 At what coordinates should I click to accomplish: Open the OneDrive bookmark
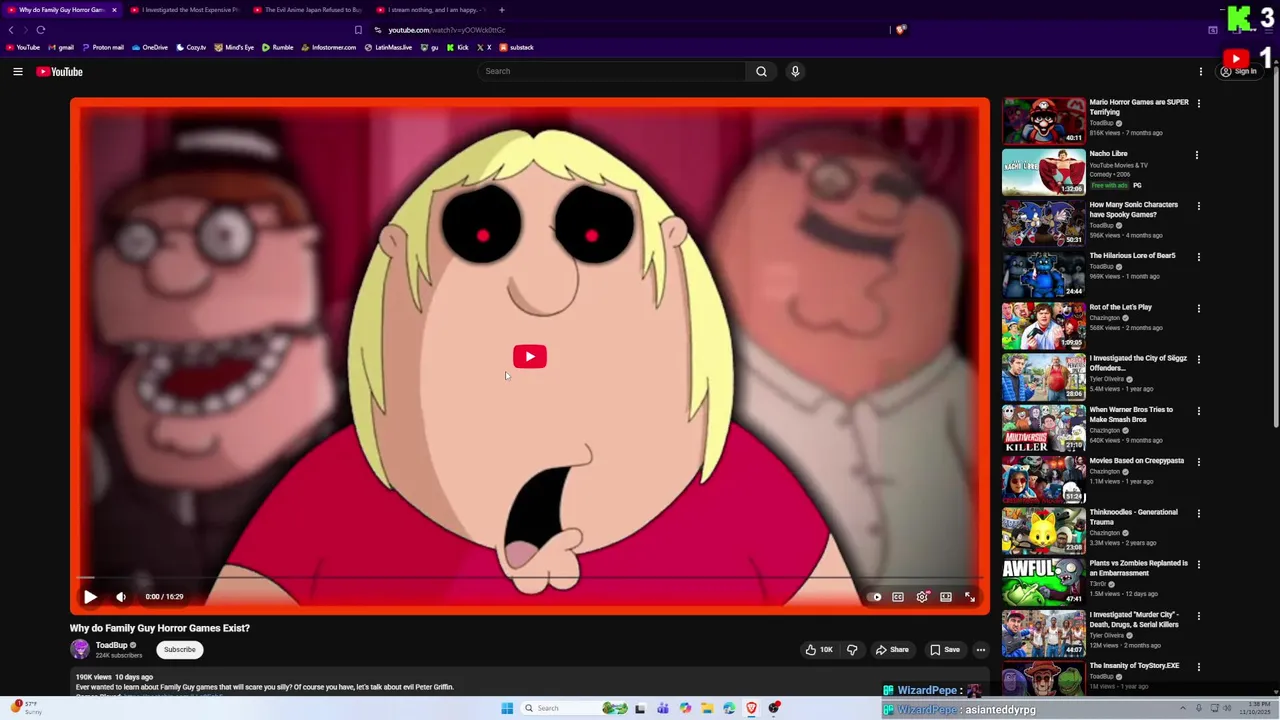coord(150,47)
